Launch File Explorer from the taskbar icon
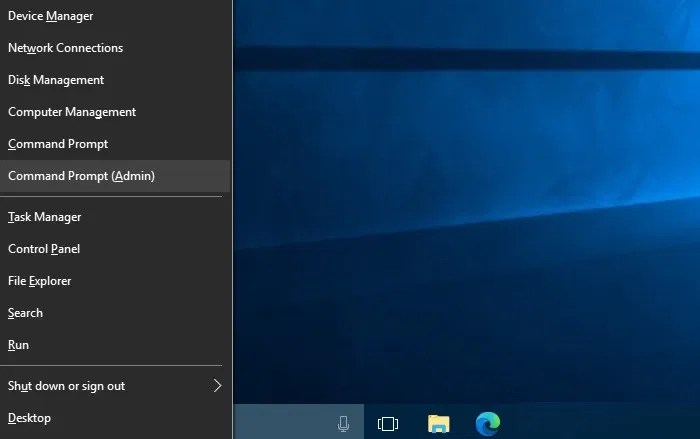 point(439,424)
